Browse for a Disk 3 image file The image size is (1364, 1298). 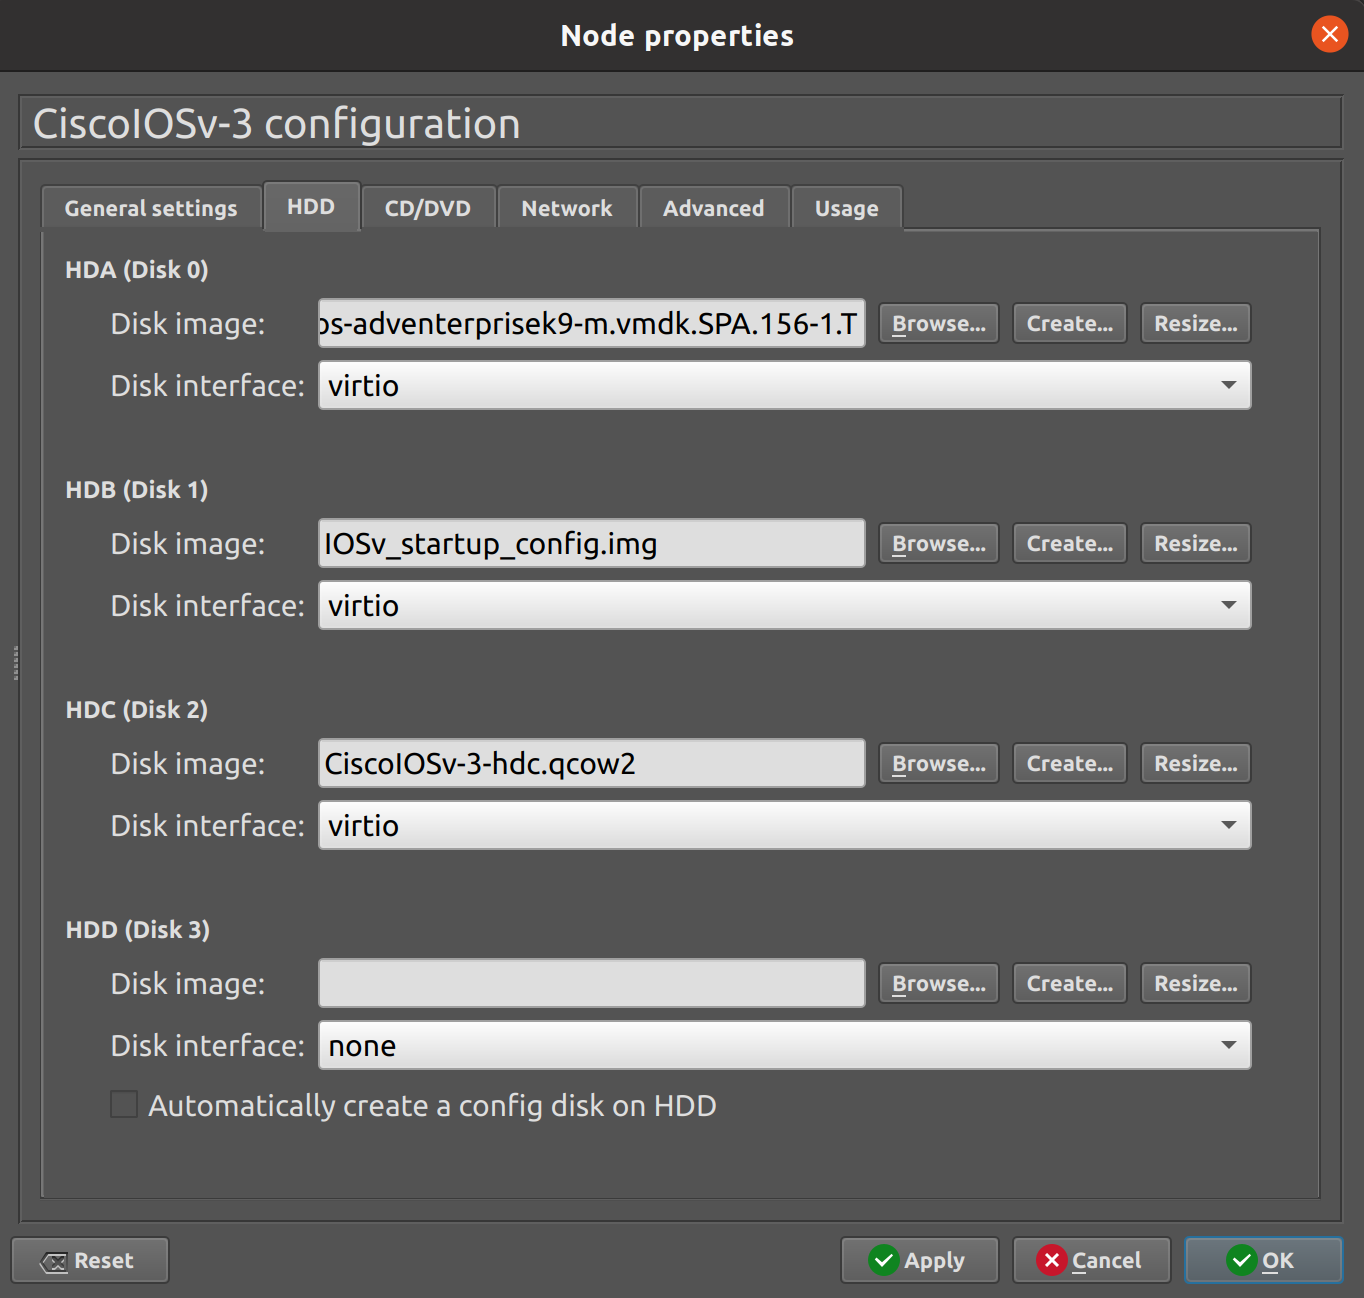point(937,983)
